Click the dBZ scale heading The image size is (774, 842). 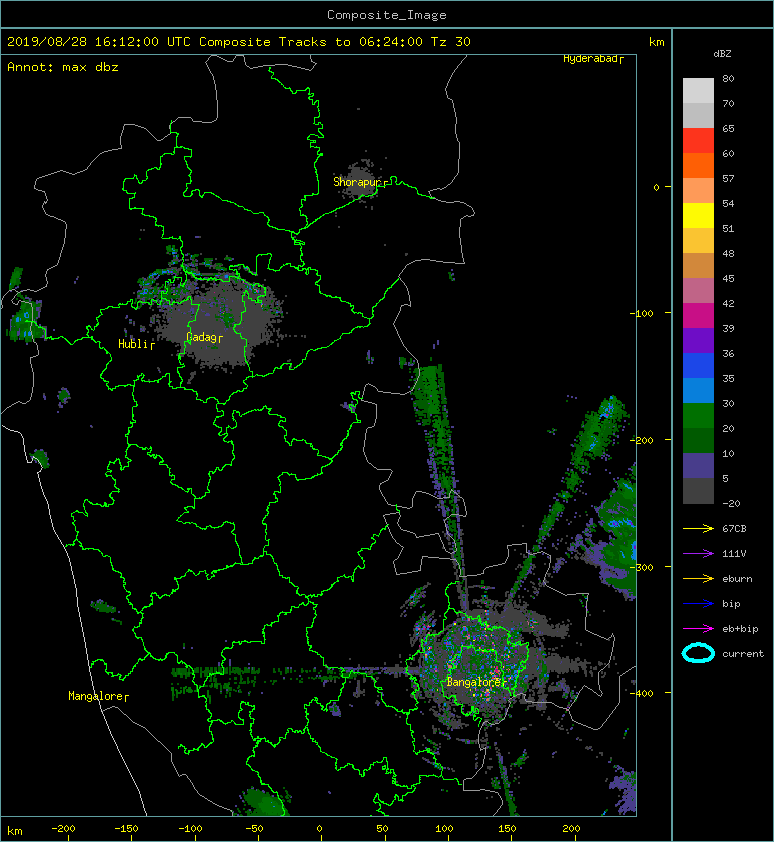tap(722, 54)
